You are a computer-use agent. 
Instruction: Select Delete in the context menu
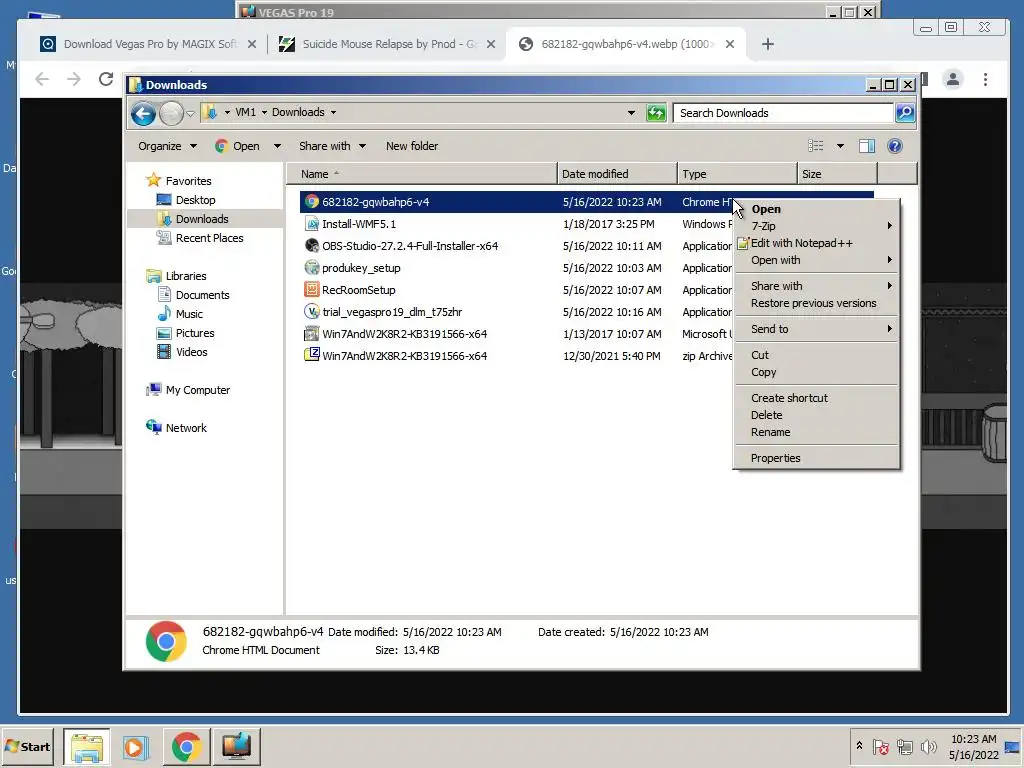(x=816, y=415)
